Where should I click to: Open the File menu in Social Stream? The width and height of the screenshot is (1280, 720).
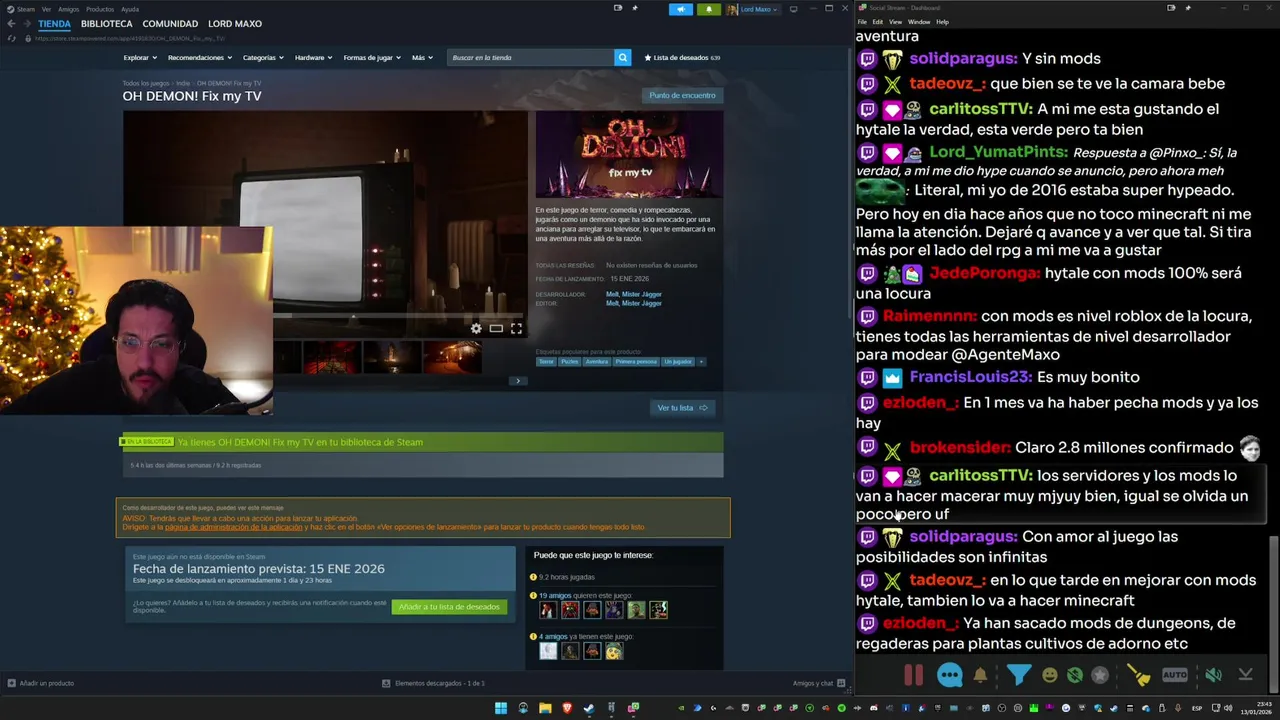point(862,21)
